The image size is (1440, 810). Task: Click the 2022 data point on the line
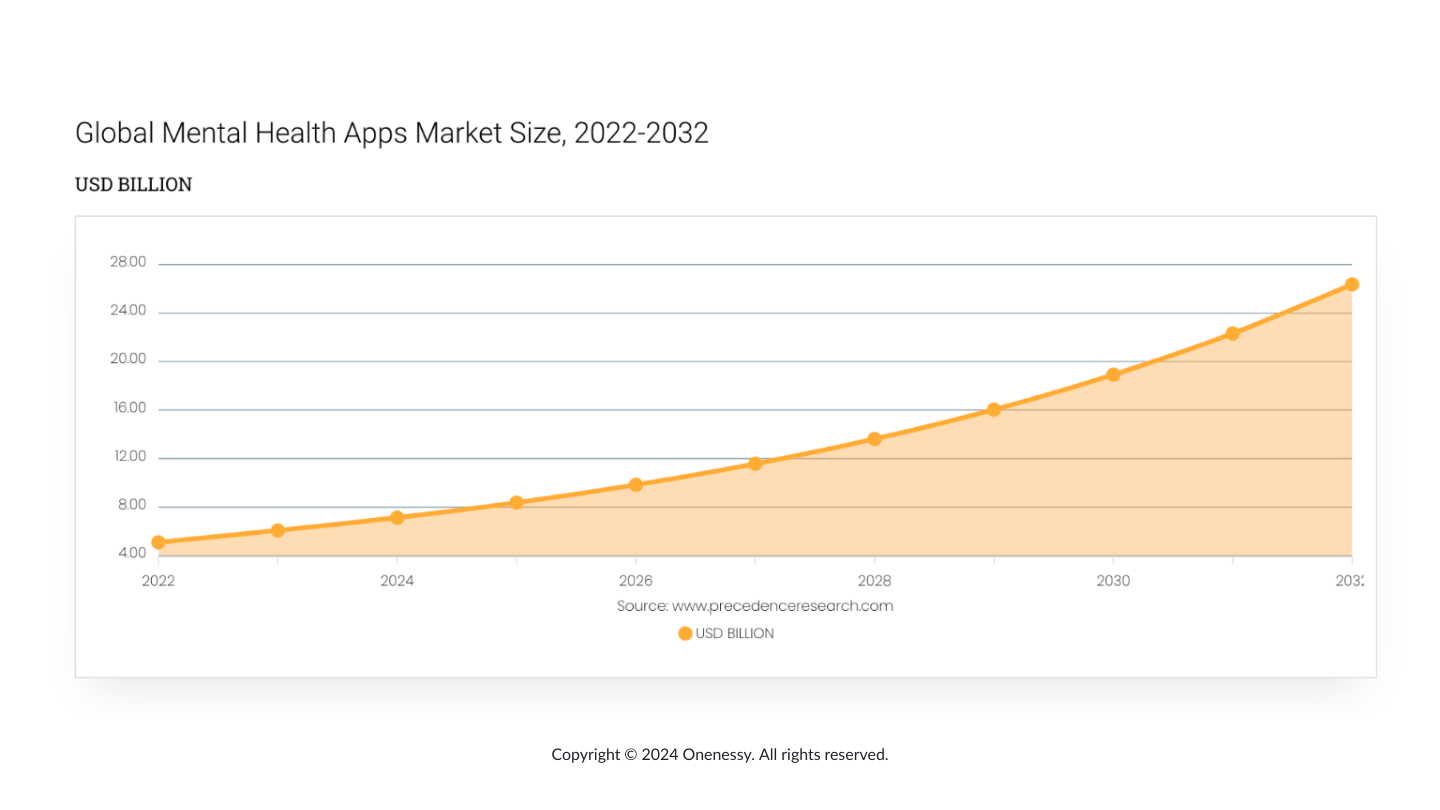[x=158, y=542]
